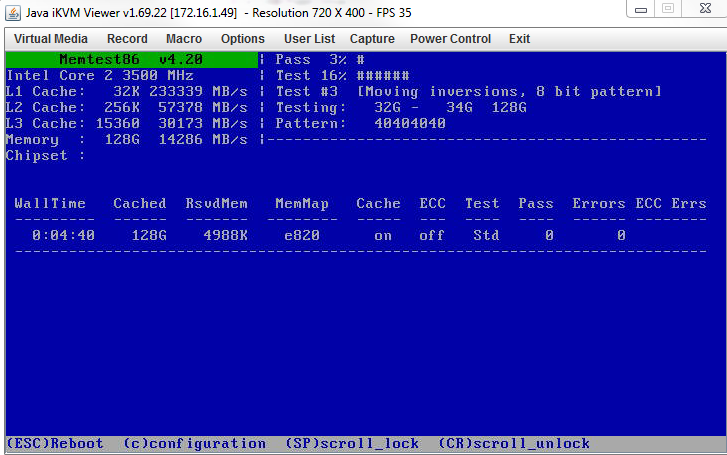Click the WallTime column header
Screen dimensions: 727x455
pyautogui.click(x=50, y=204)
